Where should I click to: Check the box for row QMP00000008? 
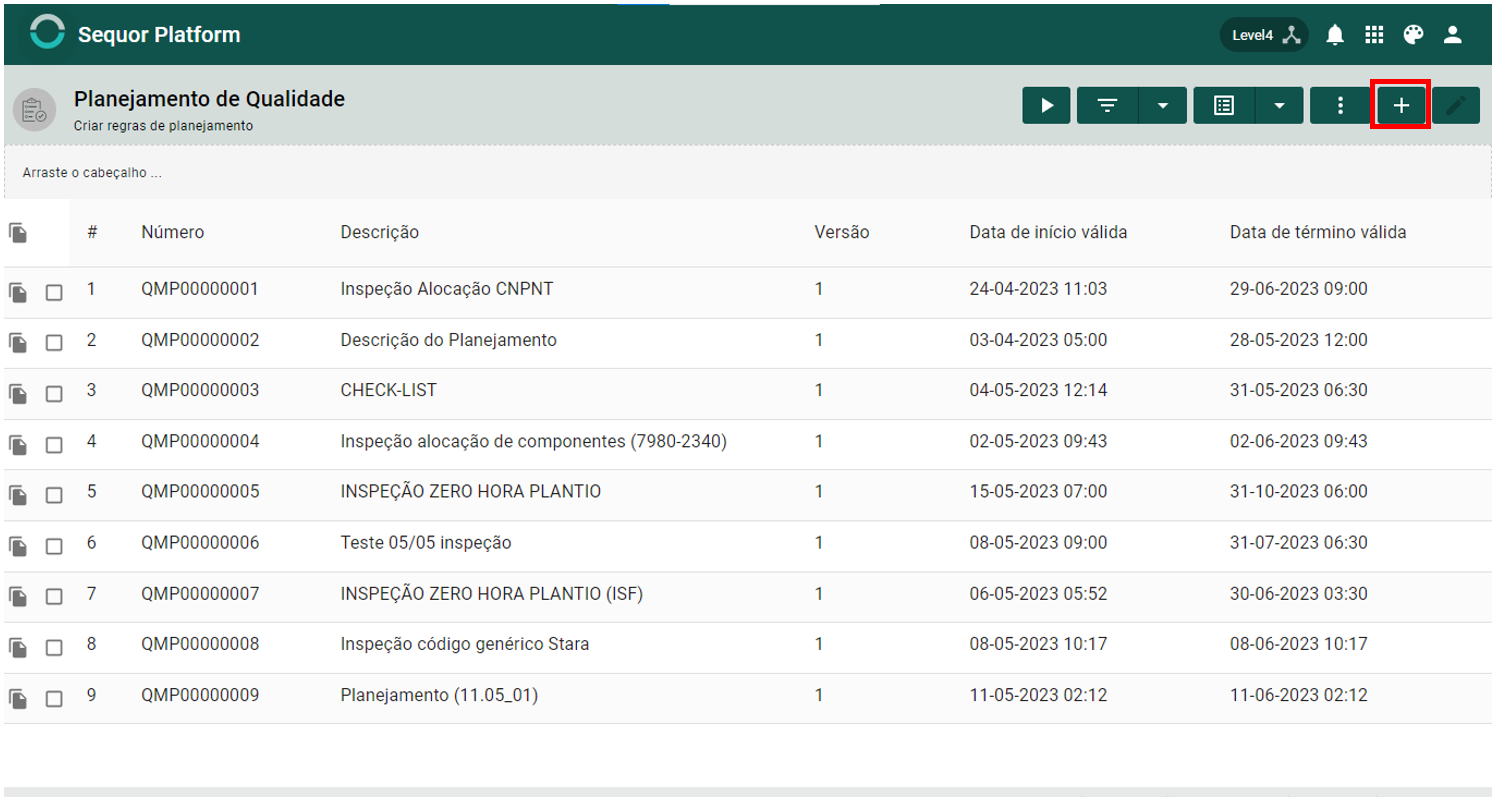point(54,647)
